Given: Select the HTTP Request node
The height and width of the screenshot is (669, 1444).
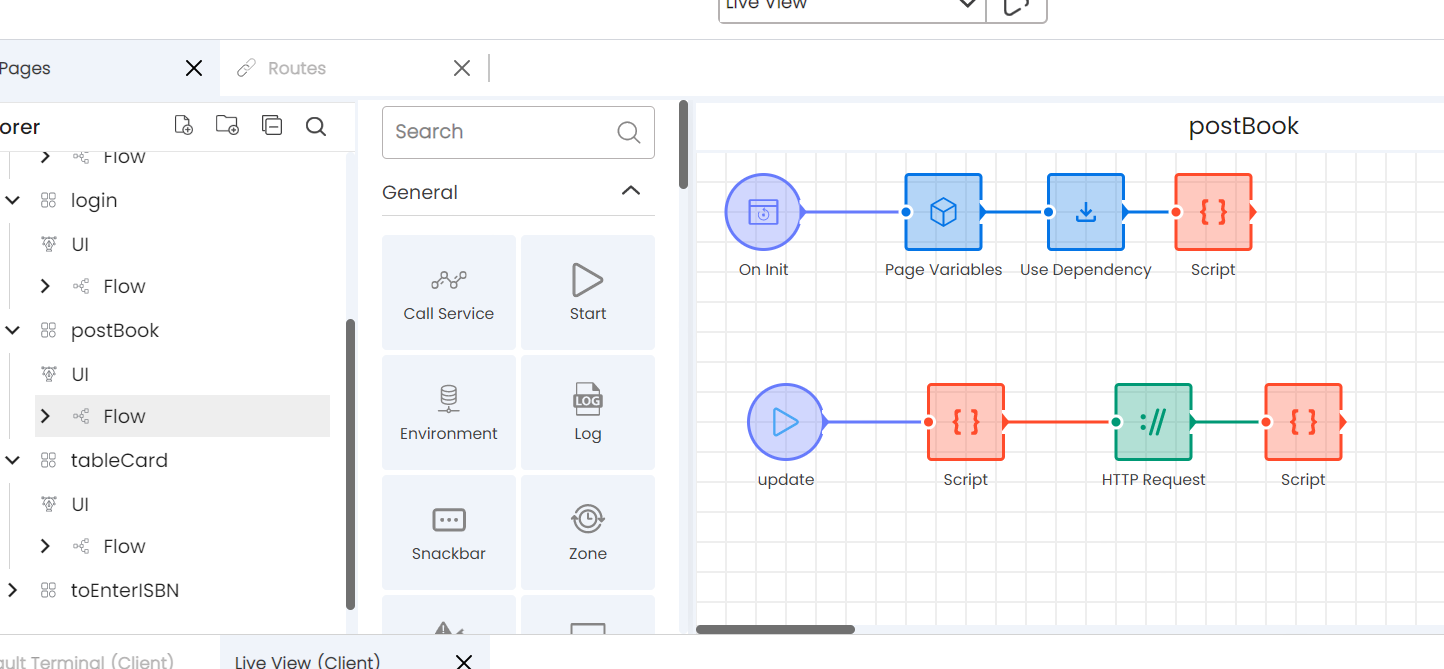Looking at the screenshot, I should [1153, 422].
